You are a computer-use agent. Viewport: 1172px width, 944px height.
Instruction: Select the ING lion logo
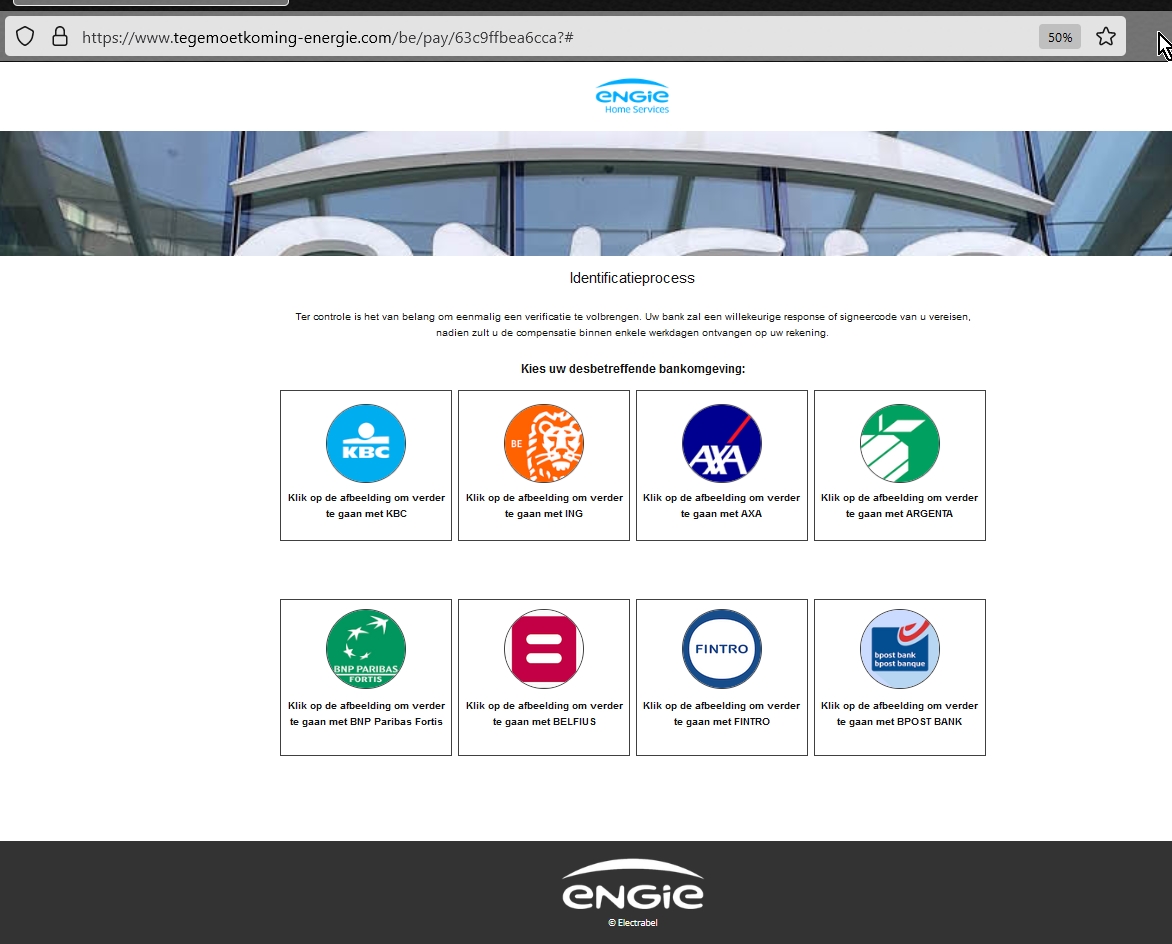(x=543, y=444)
